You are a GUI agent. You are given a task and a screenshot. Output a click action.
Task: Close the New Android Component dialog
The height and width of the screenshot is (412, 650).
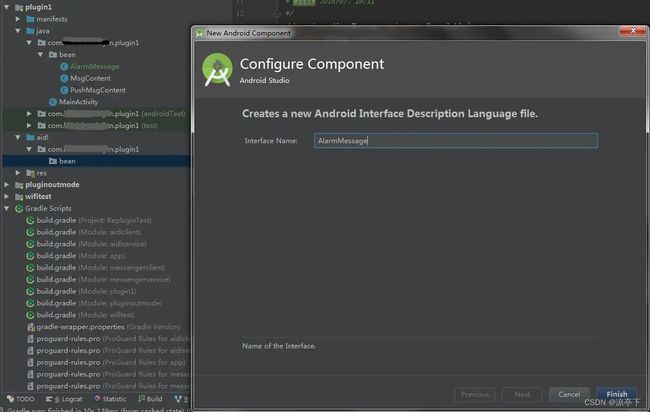click(633, 30)
